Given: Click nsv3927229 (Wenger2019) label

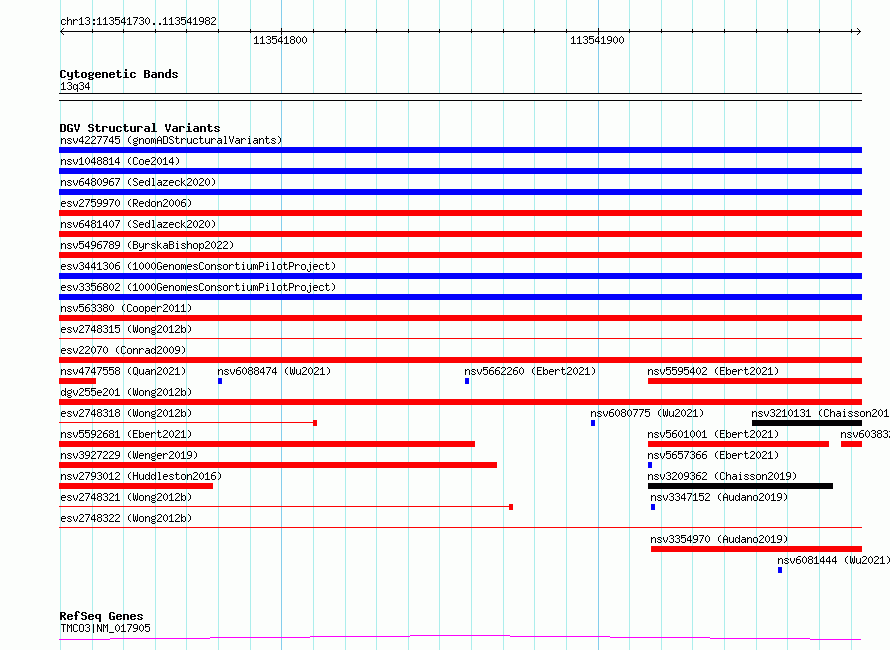Looking at the screenshot, I should pyautogui.click(x=129, y=455).
